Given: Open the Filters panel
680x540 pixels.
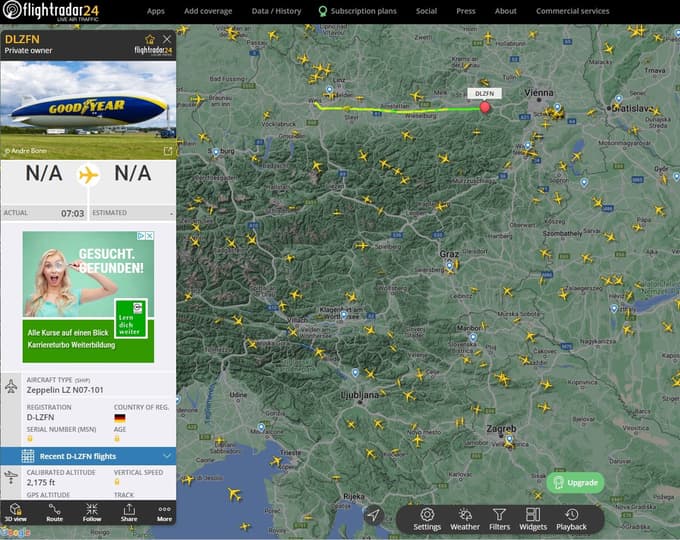Looking at the screenshot, I should (500, 519).
